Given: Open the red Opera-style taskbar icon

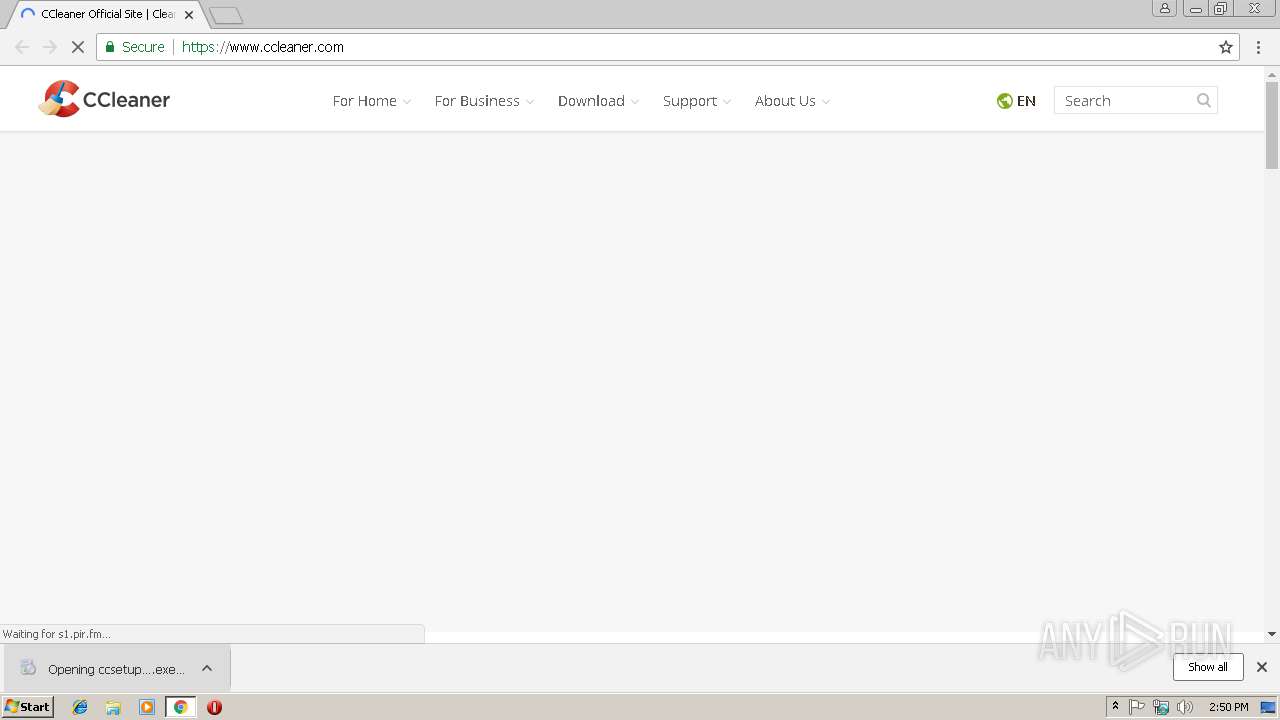Looking at the screenshot, I should [x=214, y=707].
